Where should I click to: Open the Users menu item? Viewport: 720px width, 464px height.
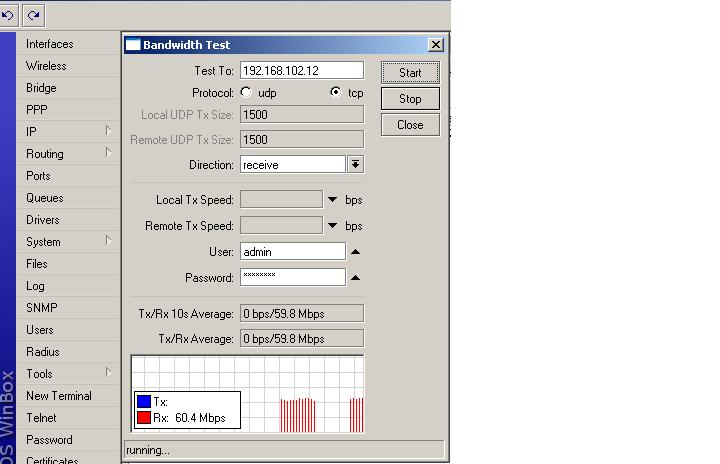click(68, 330)
